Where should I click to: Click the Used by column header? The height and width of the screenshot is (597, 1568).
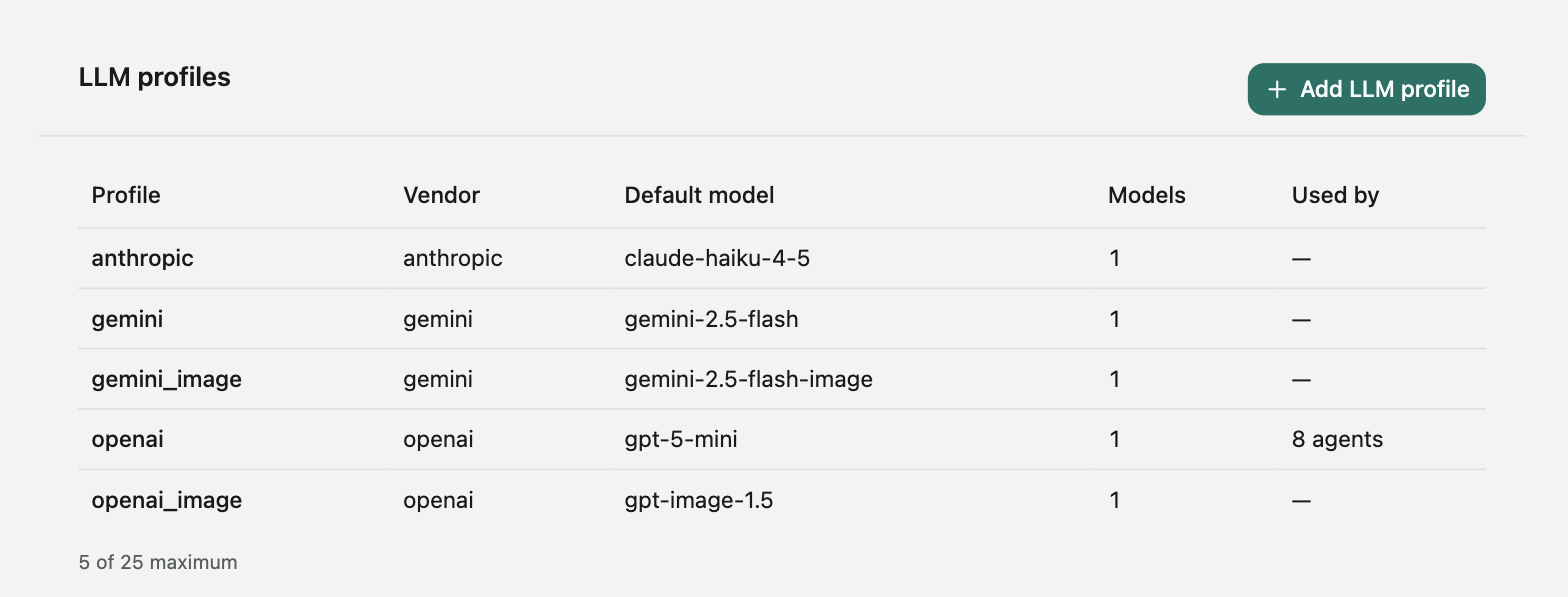[x=1335, y=195]
